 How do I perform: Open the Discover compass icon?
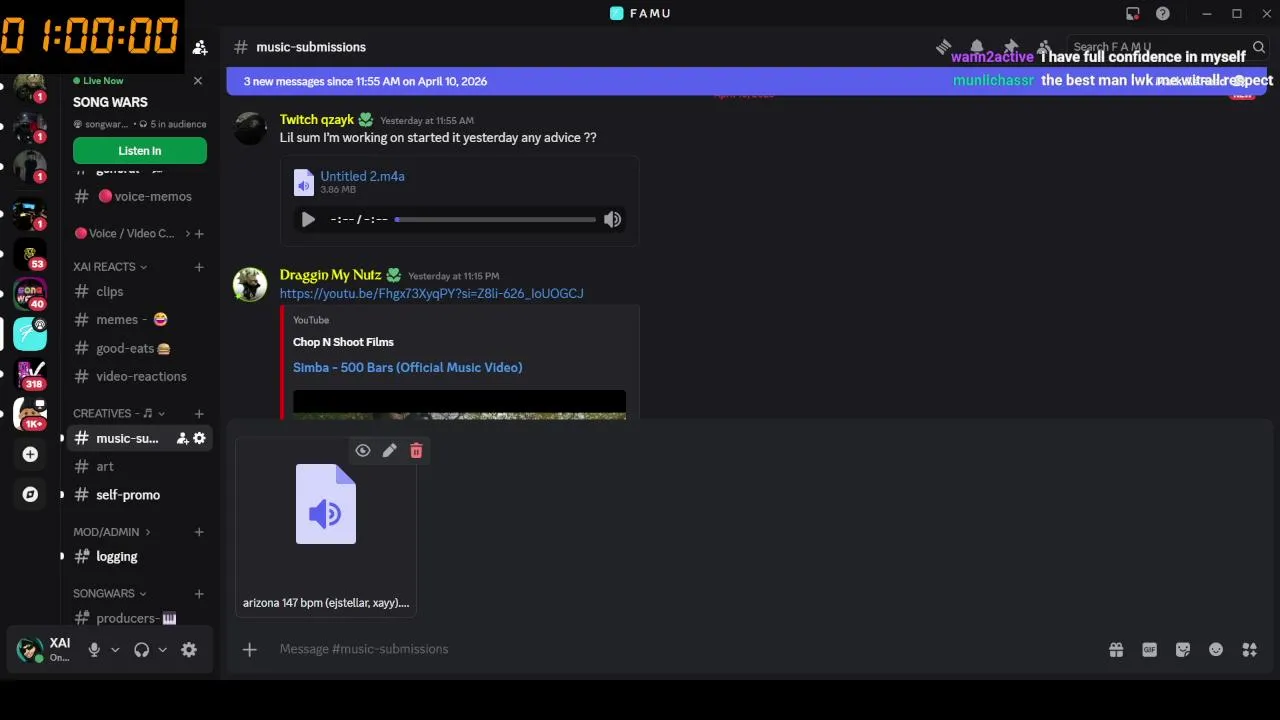30,494
